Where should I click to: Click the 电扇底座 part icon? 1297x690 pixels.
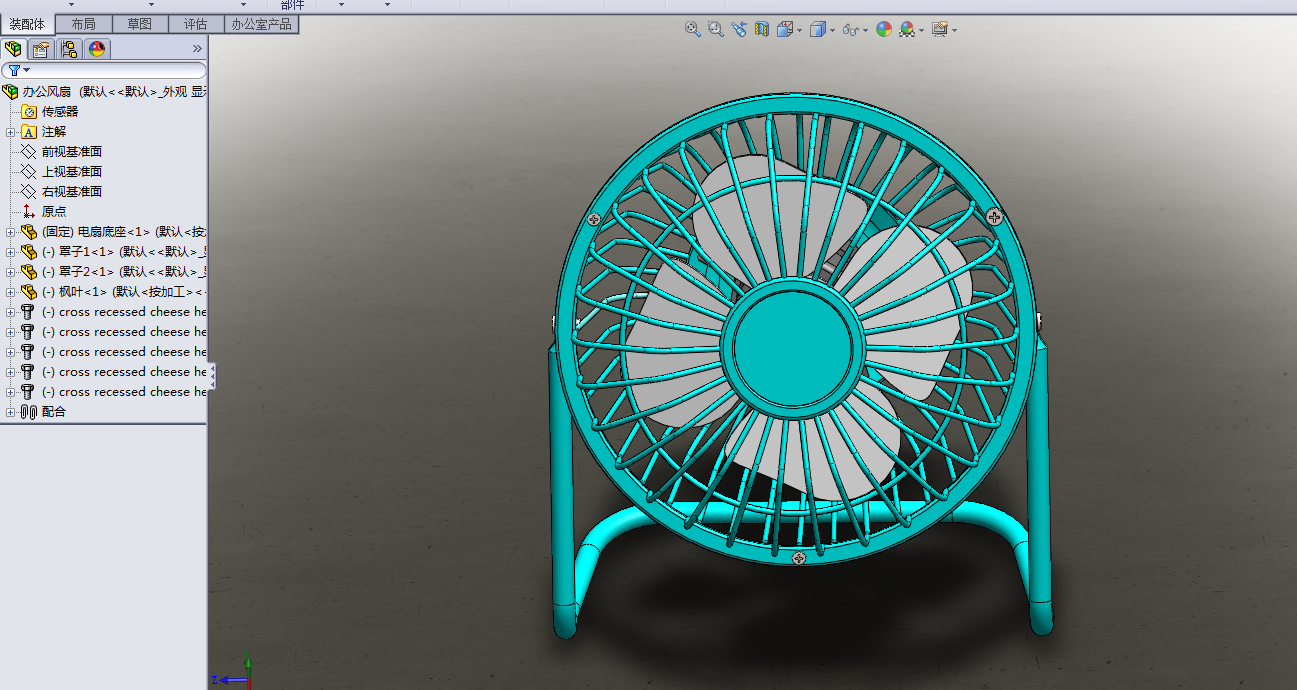[29, 232]
